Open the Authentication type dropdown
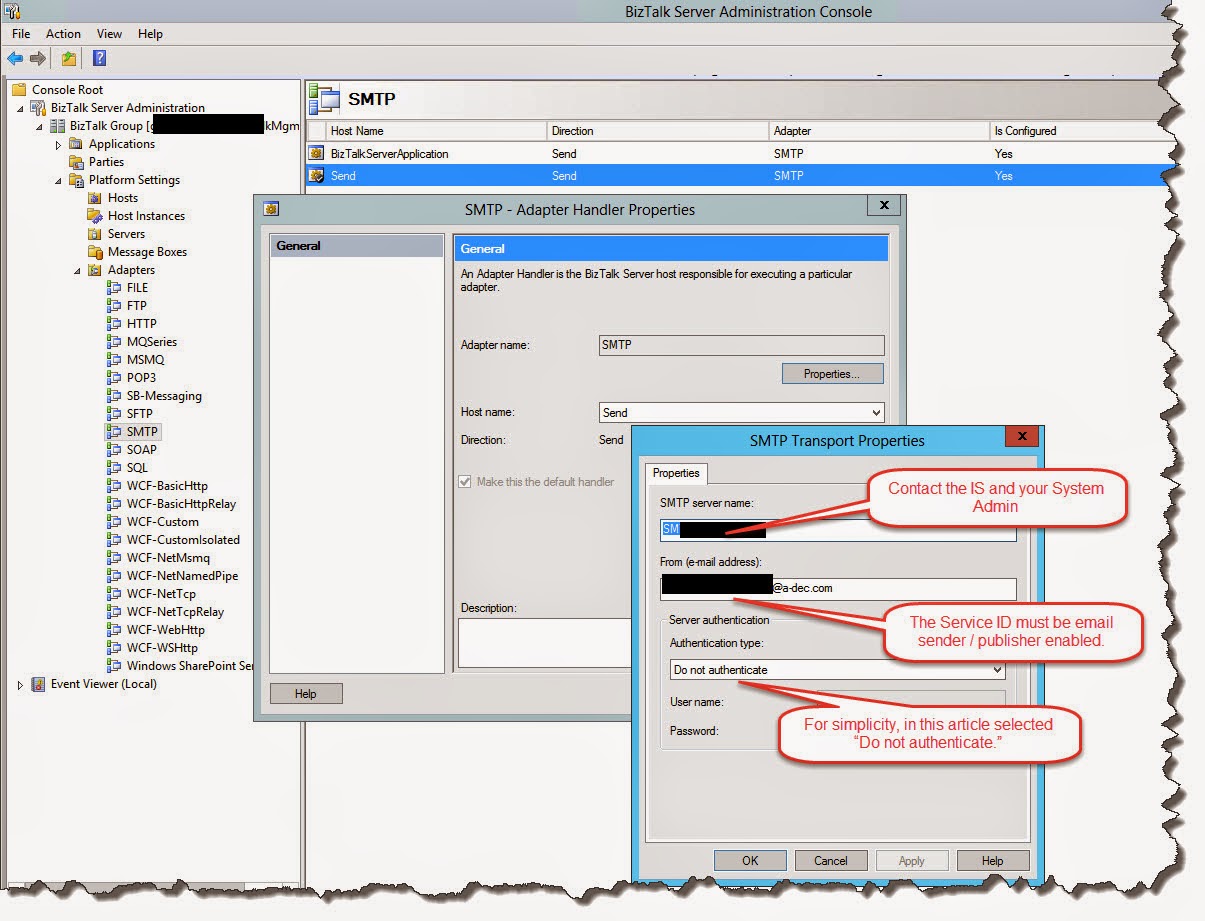 (997, 670)
